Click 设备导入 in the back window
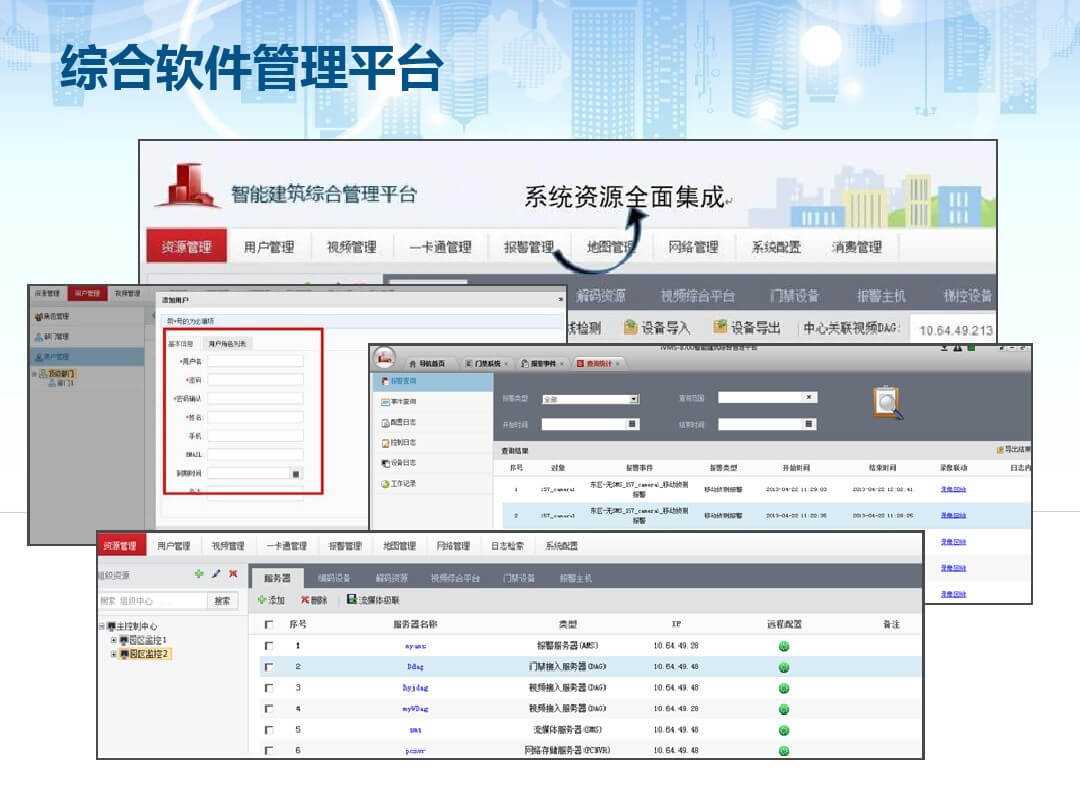1080x810 pixels. coord(656,328)
